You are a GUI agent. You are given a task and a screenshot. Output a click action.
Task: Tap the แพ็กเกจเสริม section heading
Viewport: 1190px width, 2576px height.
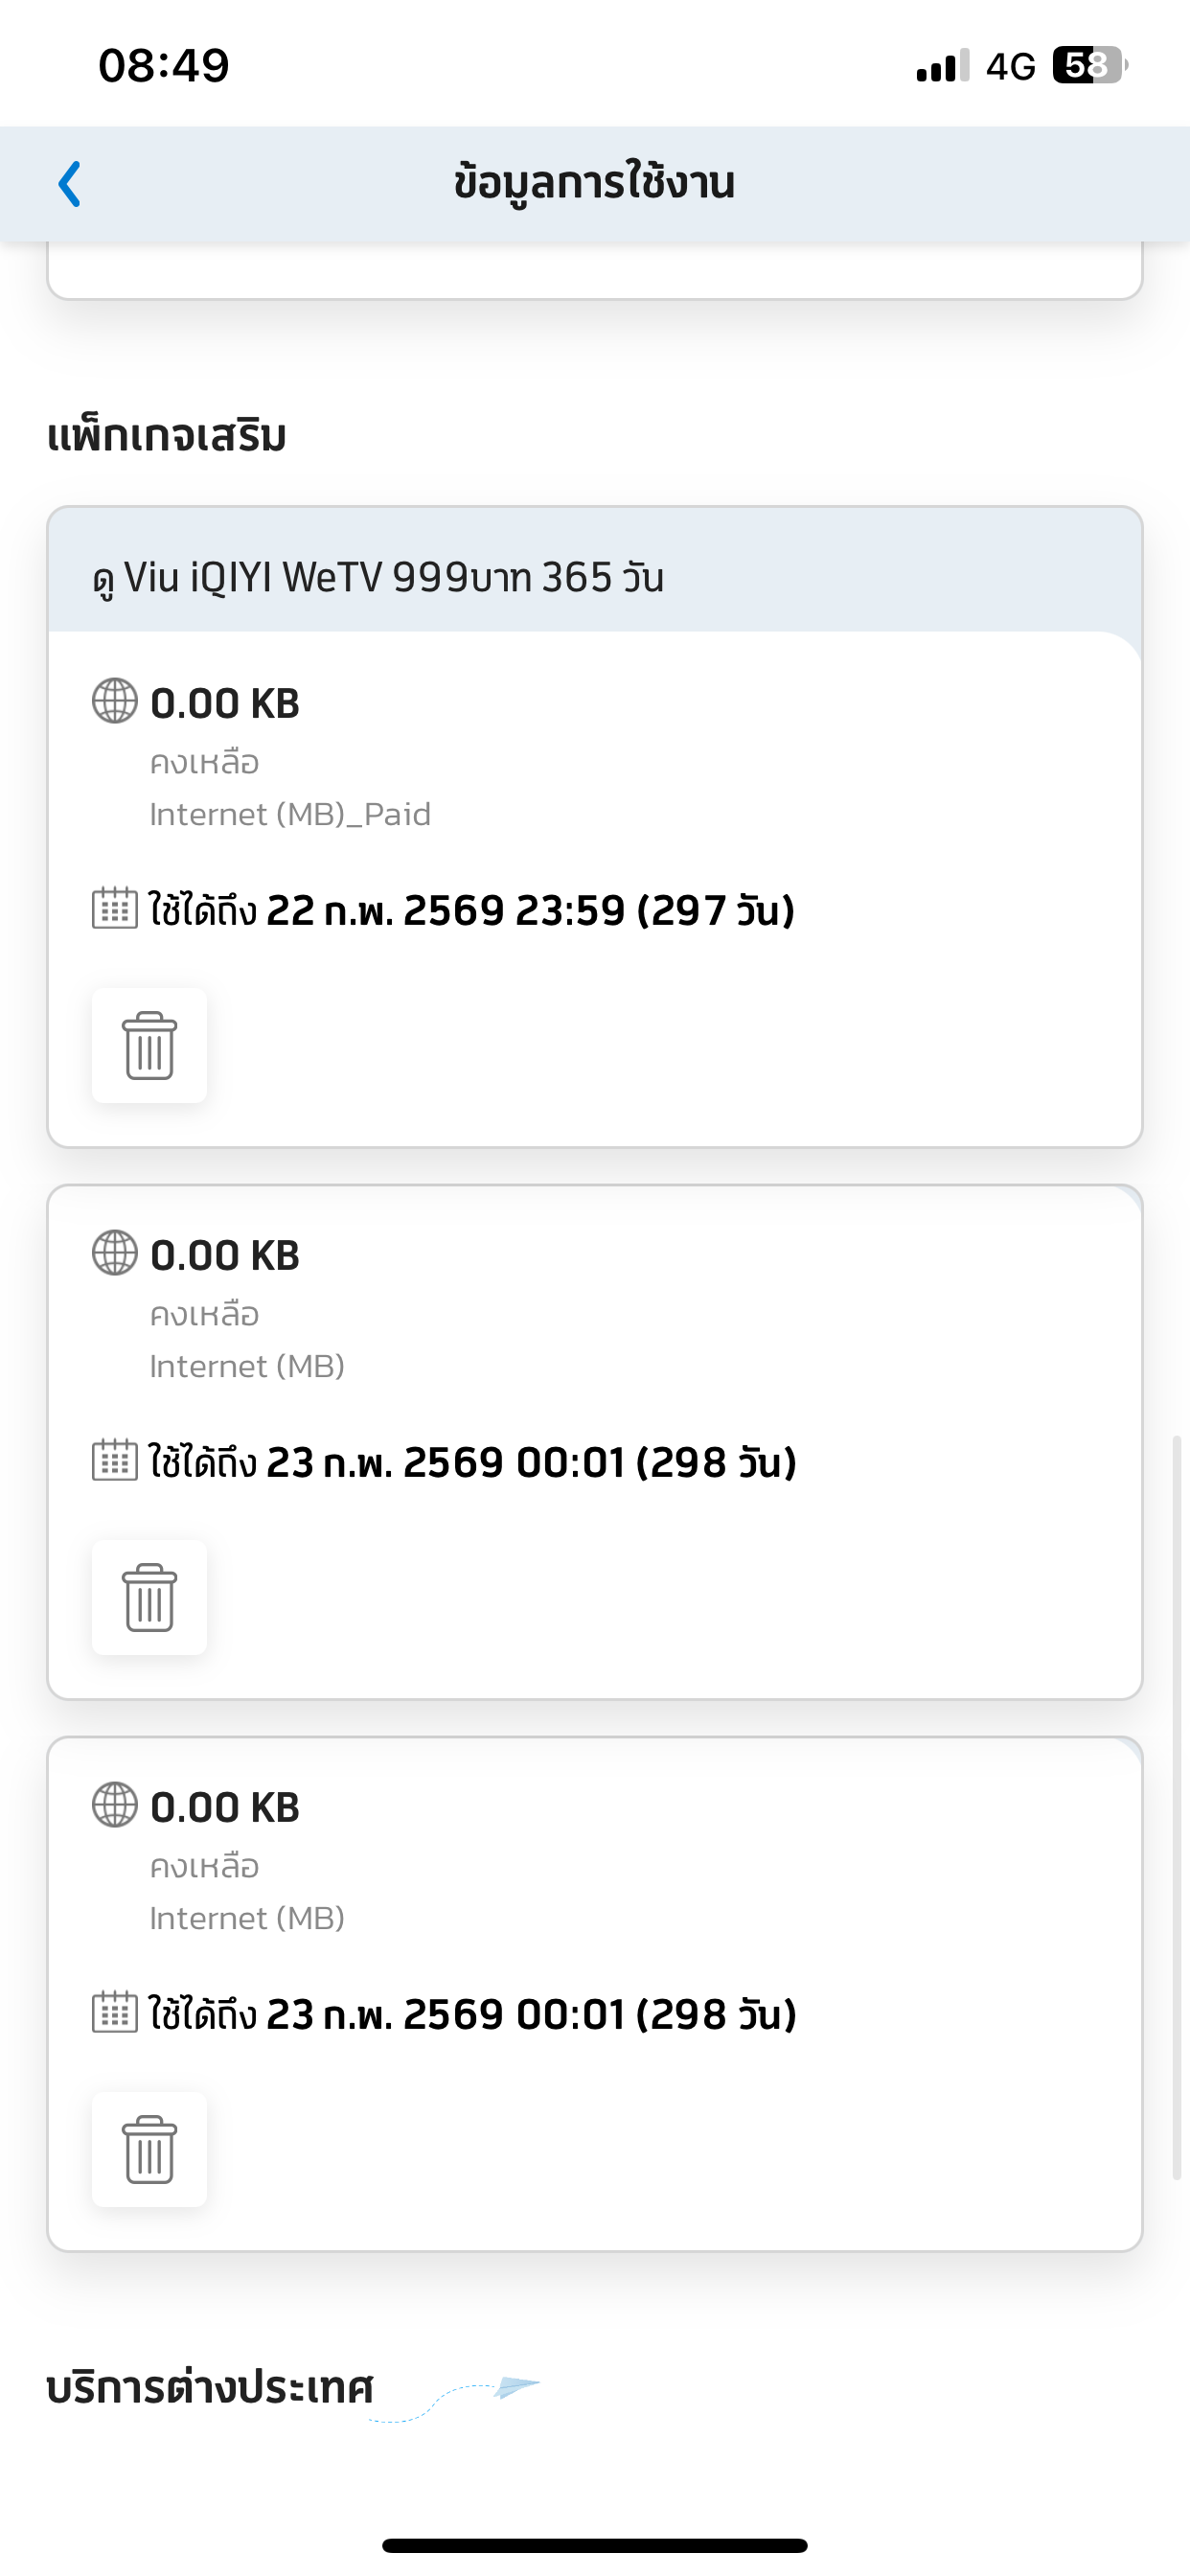(167, 436)
